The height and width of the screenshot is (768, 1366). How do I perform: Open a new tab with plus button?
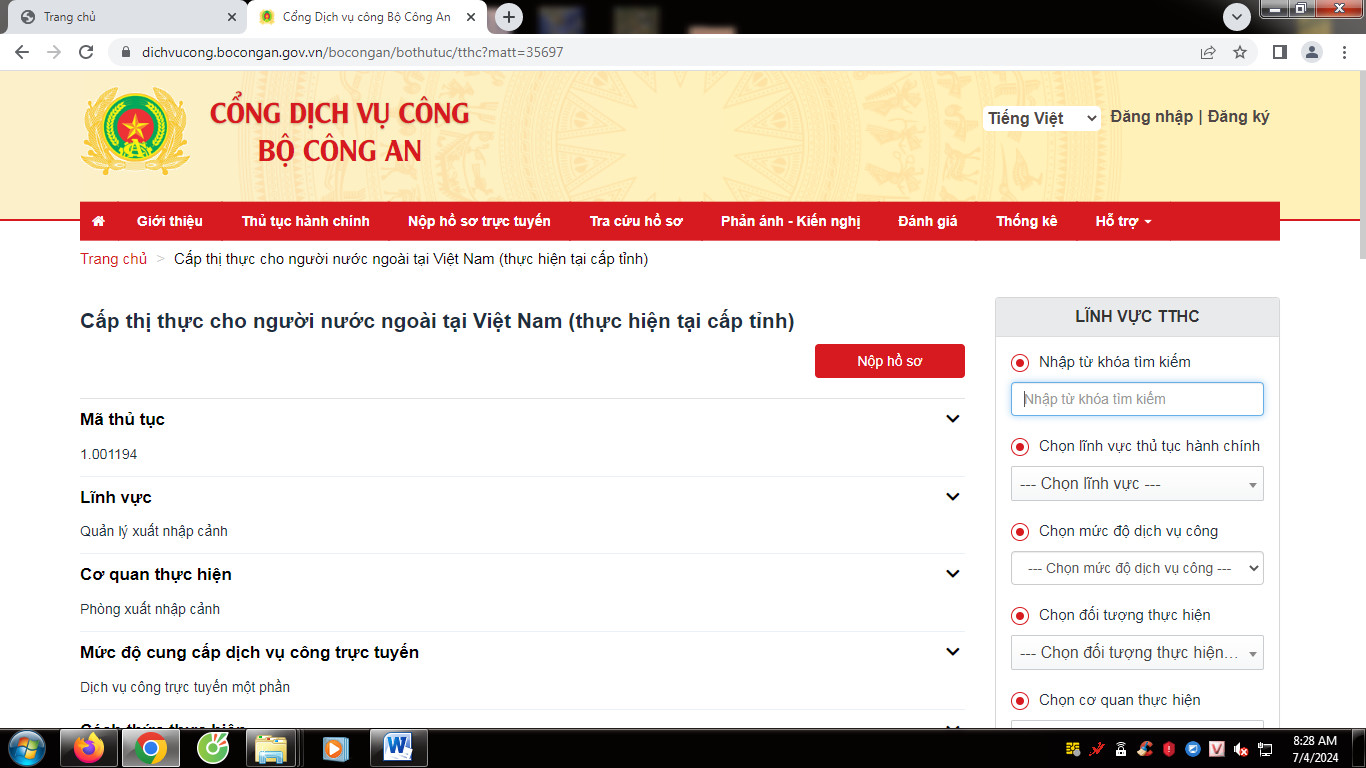[509, 17]
